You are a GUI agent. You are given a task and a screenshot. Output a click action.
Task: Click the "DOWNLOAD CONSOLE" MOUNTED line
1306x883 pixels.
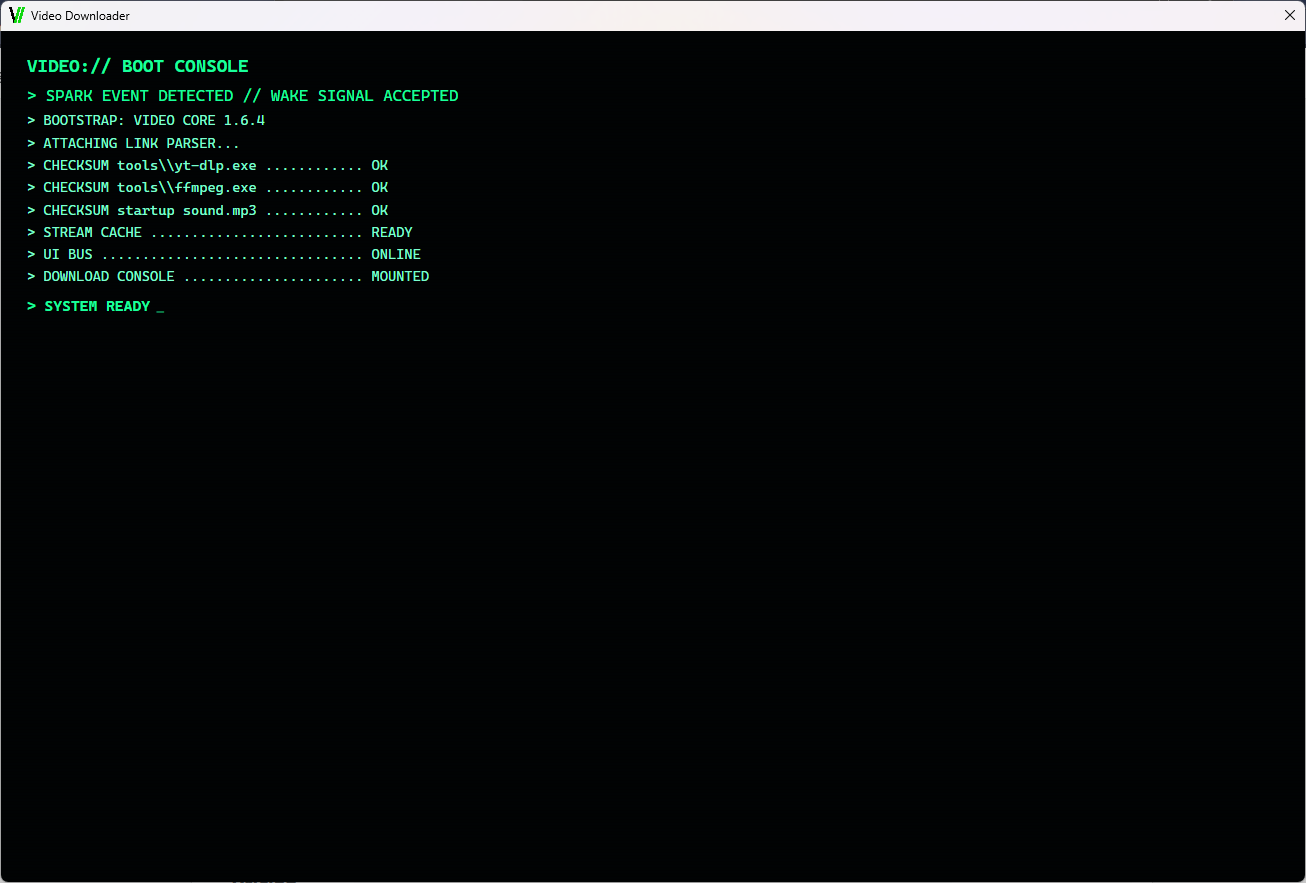[x=228, y=276]
